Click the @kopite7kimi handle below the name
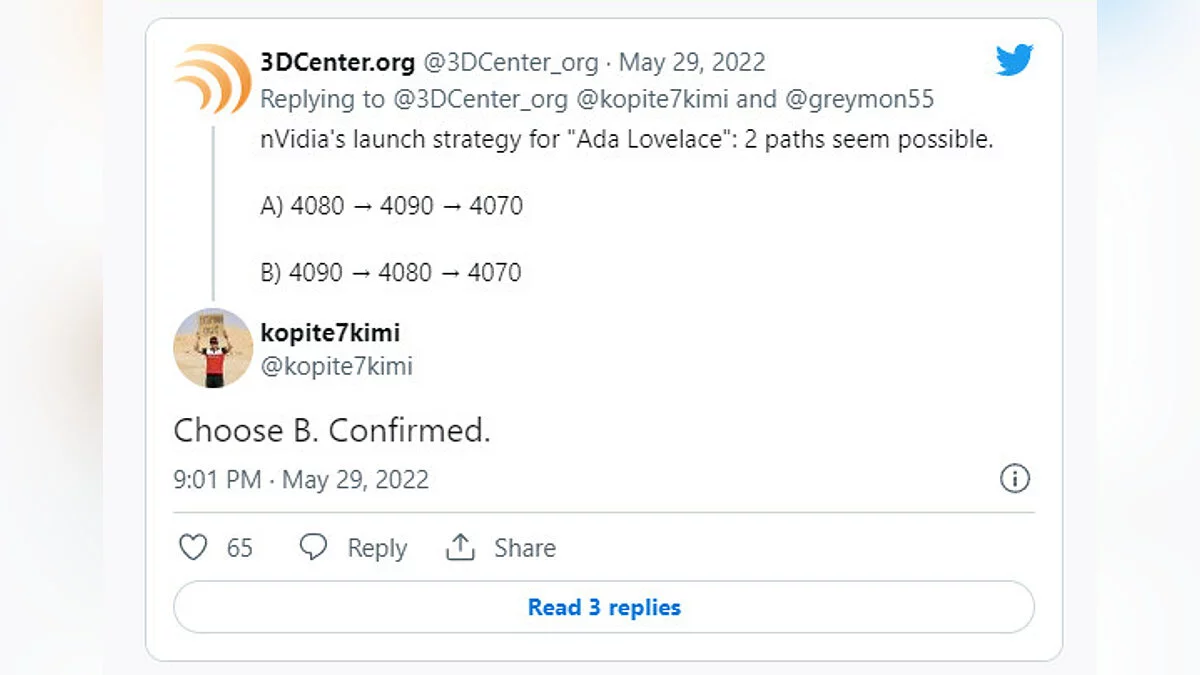1200x675 pixels. tap(336, 366)
